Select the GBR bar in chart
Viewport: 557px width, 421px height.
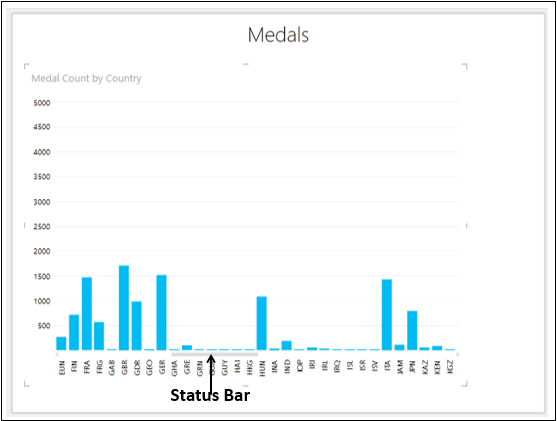pos(124,308)
